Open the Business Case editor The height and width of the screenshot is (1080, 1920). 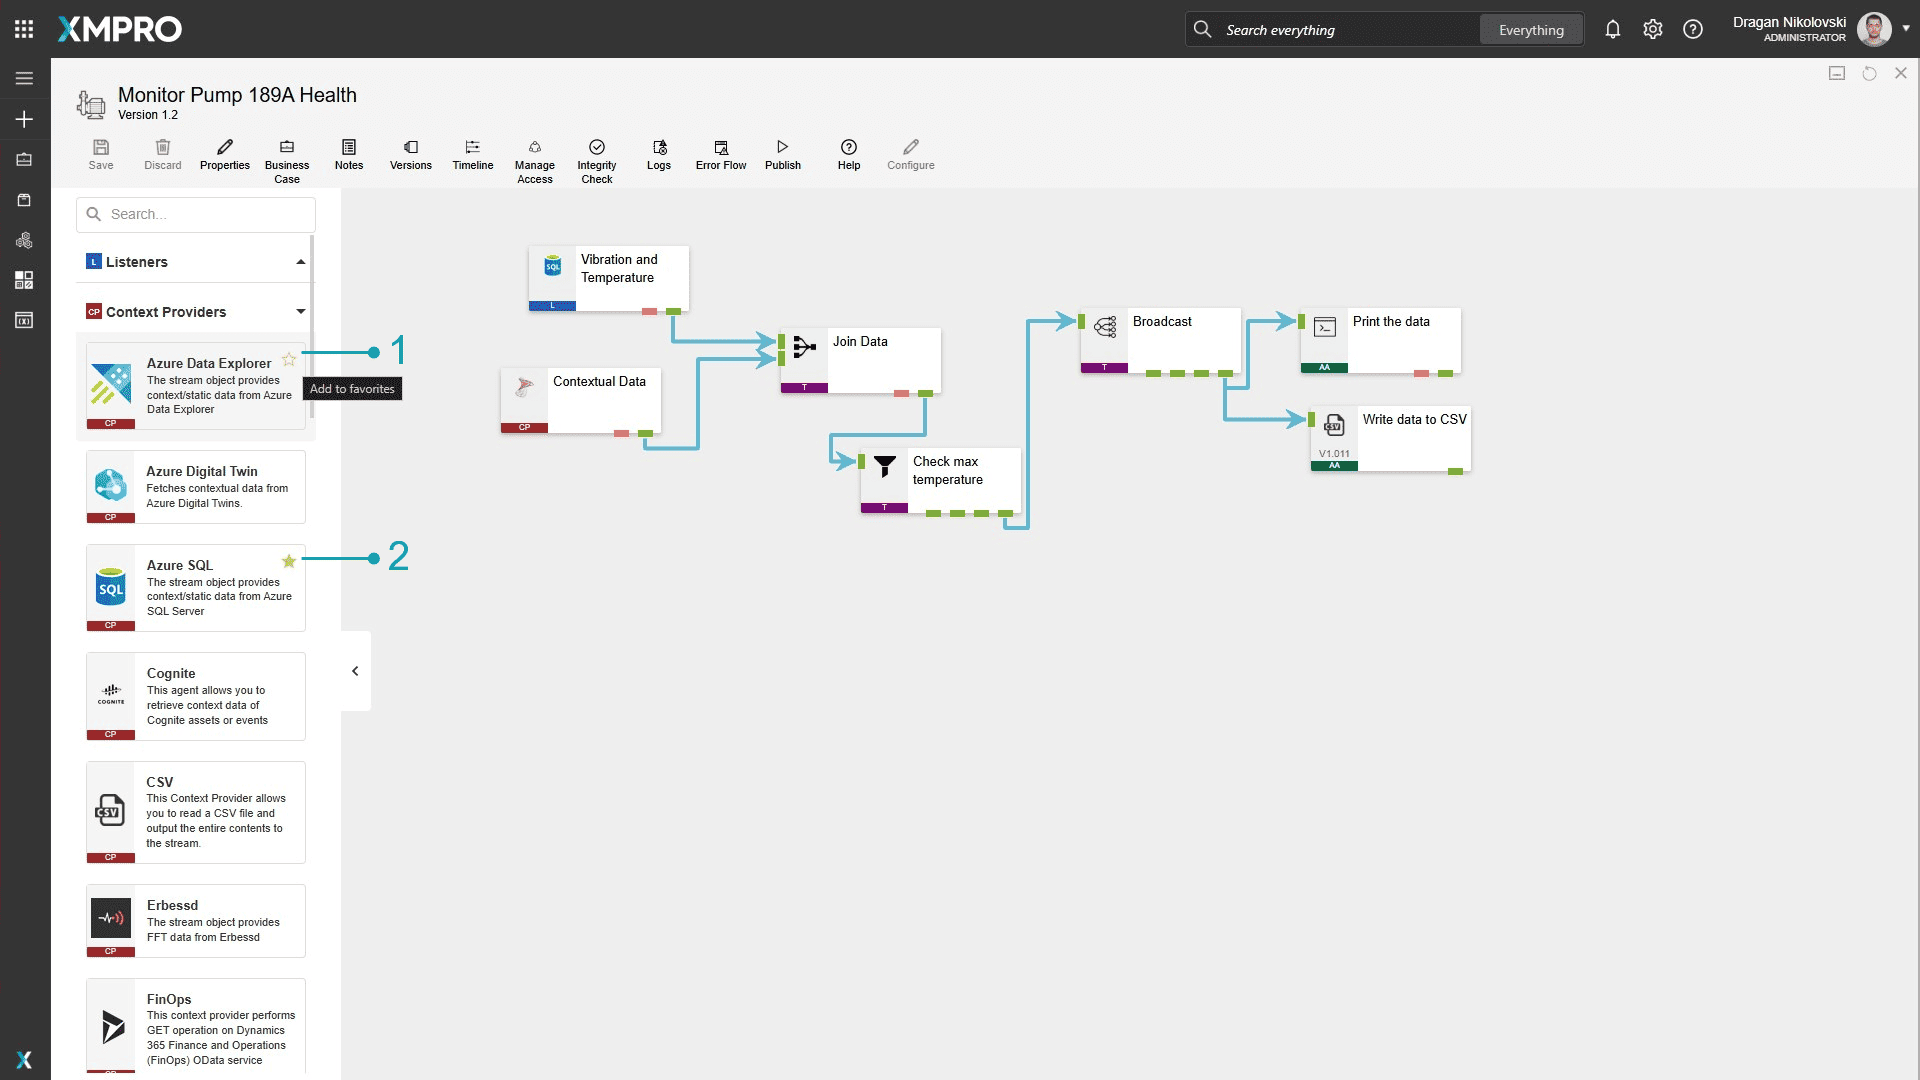[x=286, y=160]
